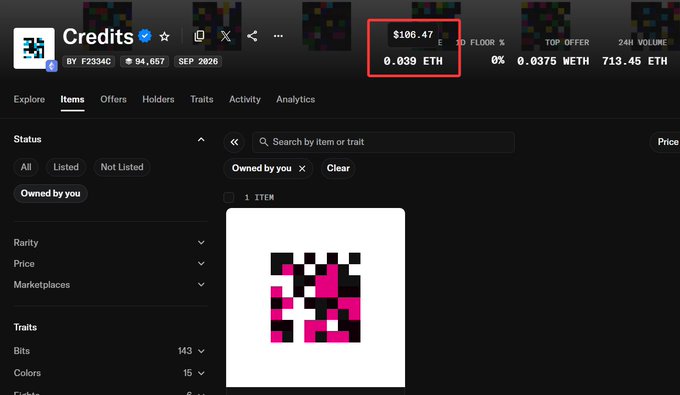Click the 0.039 ETH floor price value
Viewport: 680px width, 395px height.
[x=413, y=61]
